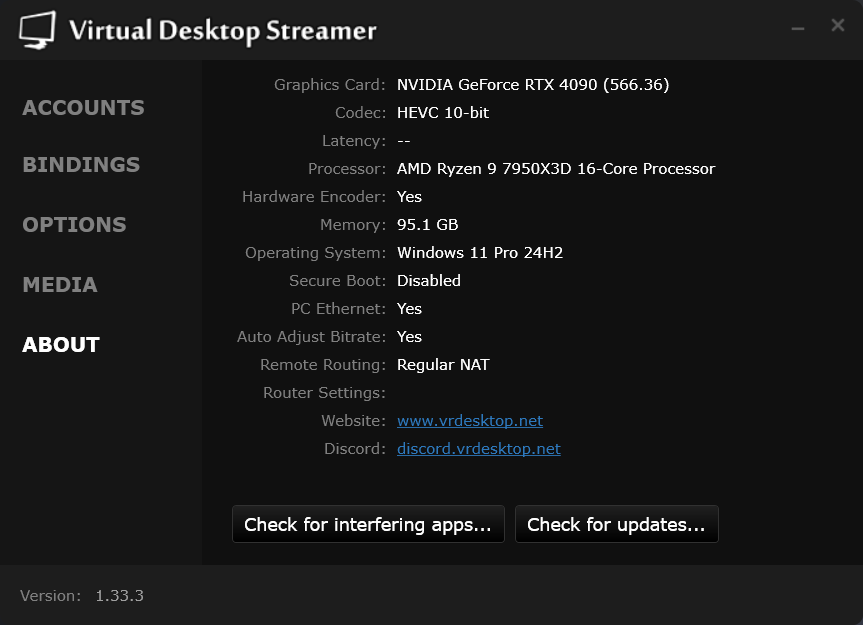Image resolution: width=863 pixels, height=625 pixels.
Task: Click the Windows 11 Pro 24H2 text
Action: point(479,252)
